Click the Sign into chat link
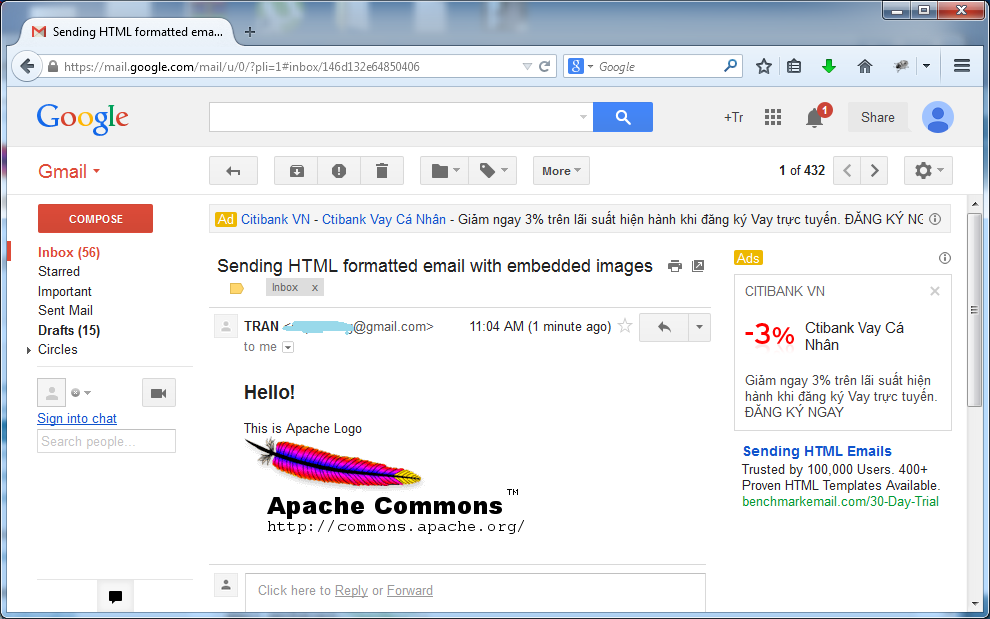990x619 pixels. [77, 418]
